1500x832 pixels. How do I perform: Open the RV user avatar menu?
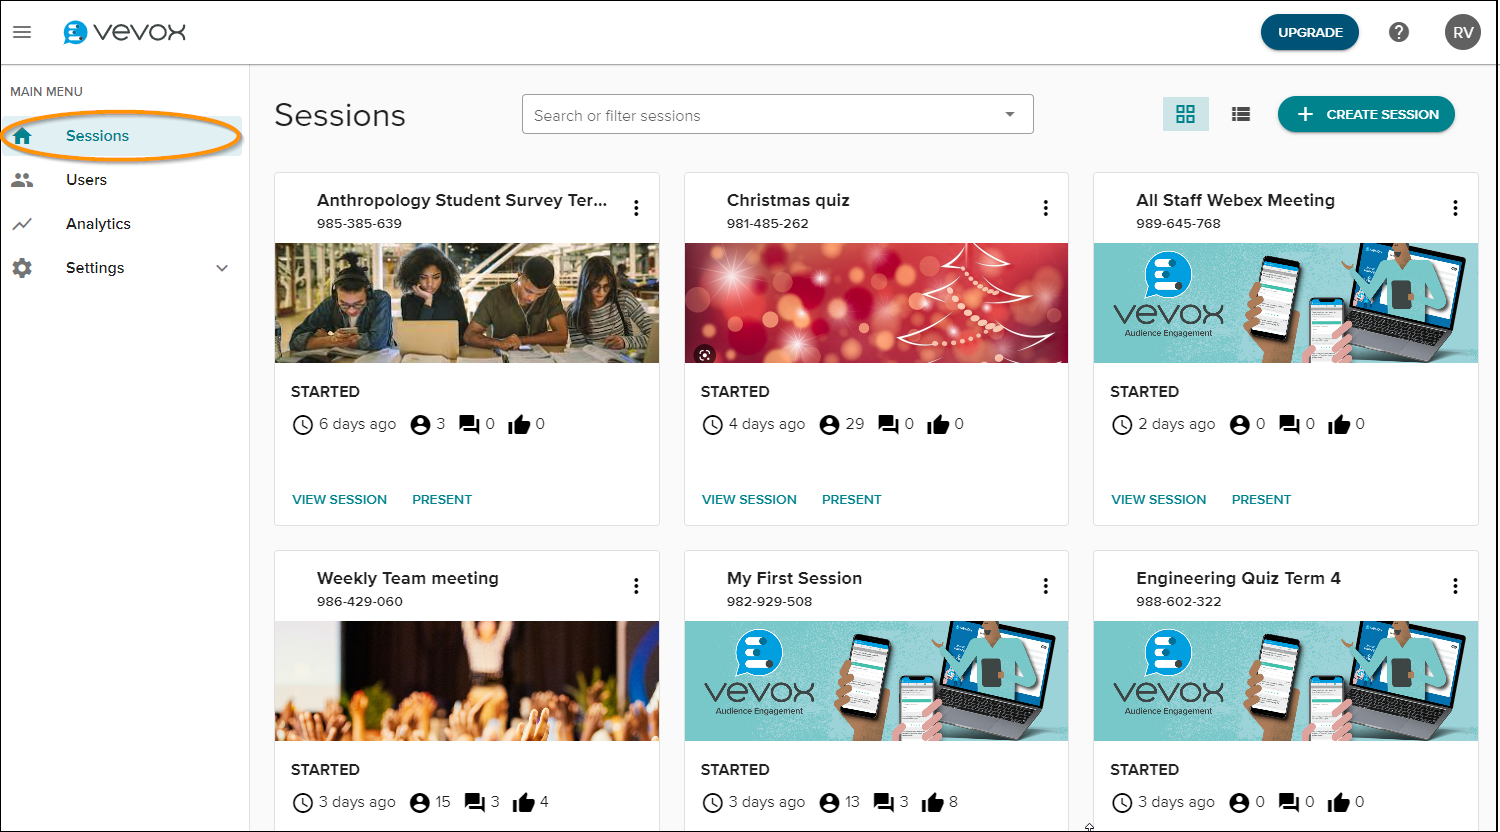(1463, 32)
